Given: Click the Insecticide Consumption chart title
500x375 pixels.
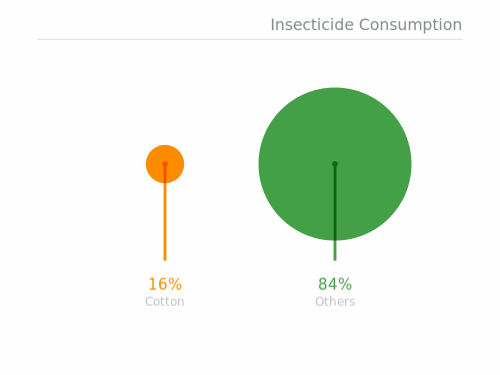Looking at the screenshot, I should 366,25.
